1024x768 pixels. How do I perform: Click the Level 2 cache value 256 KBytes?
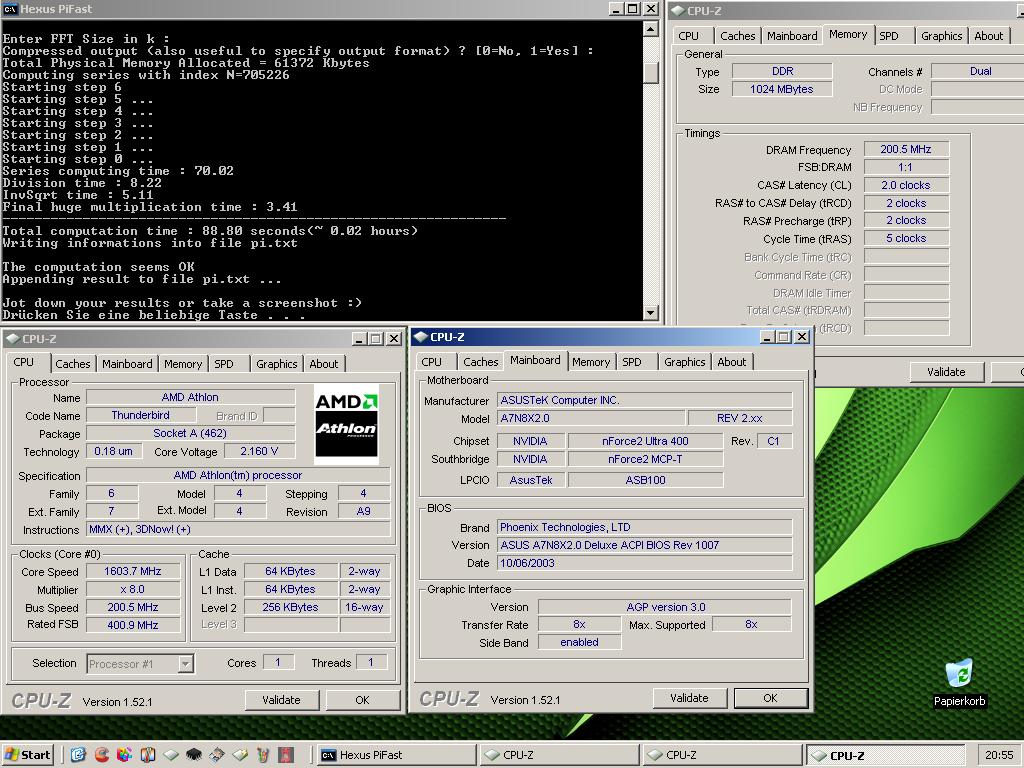(290, 607)
